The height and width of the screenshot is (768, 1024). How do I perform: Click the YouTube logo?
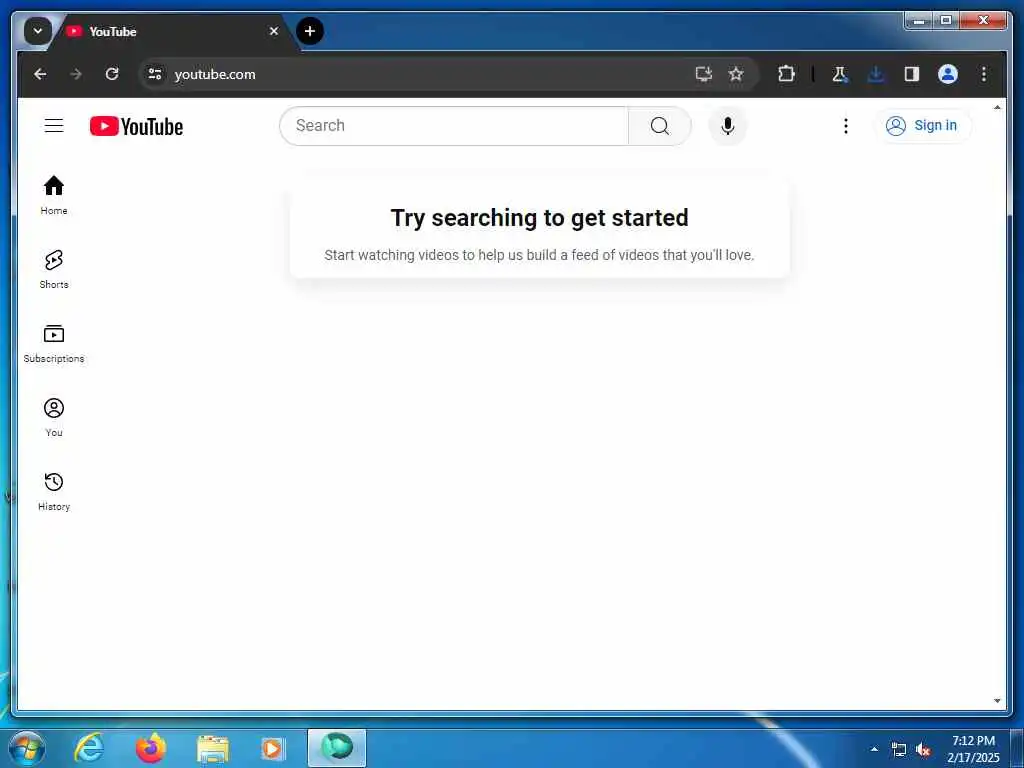coord(136,126)
